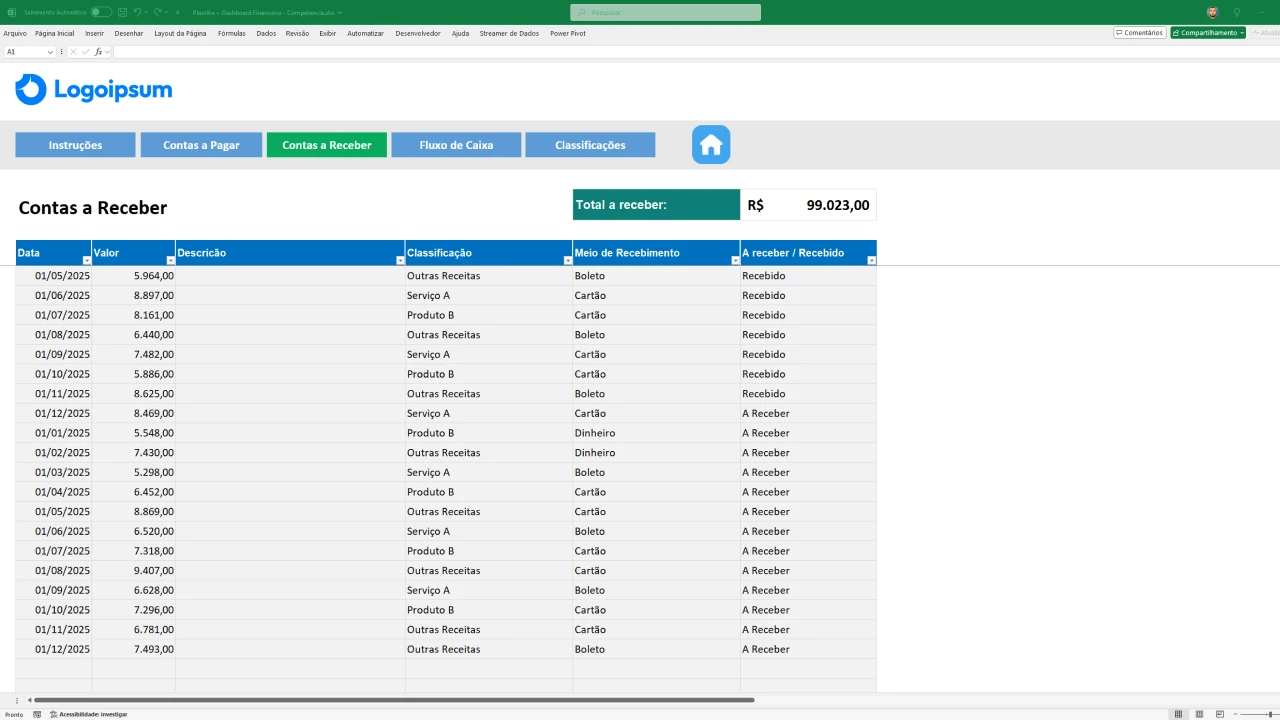
Task: Click the blue home icon button
Action: pyautogui.click(x=711, y=145)
